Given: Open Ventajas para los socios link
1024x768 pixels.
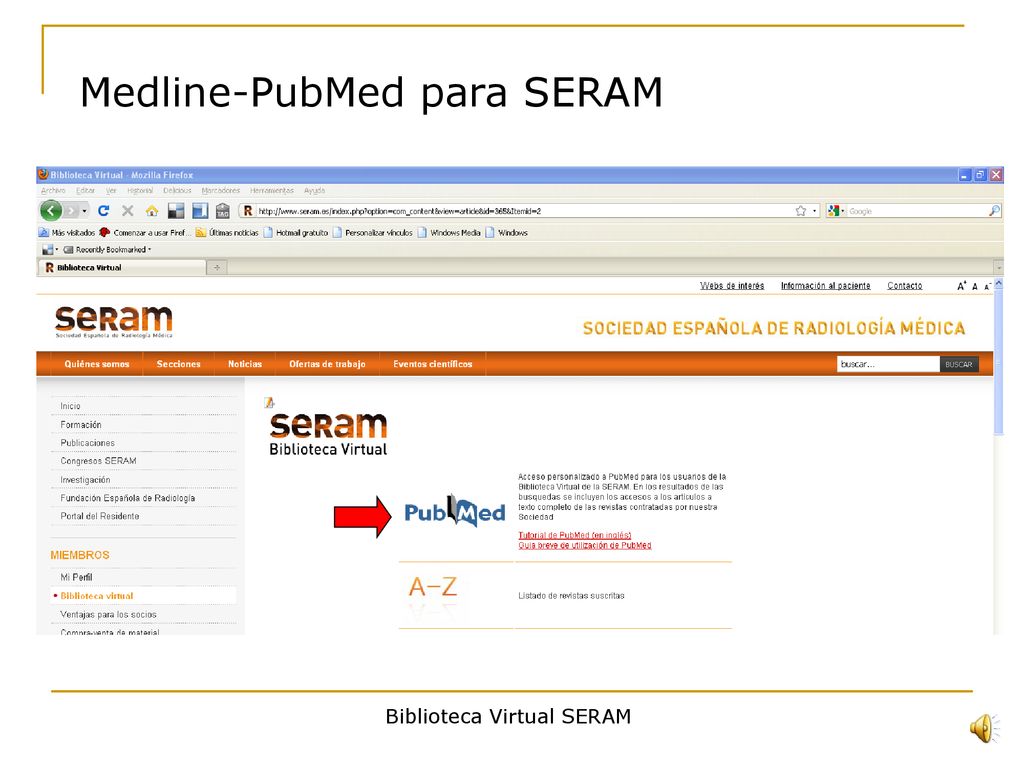Looking at the screenshot, I should pos(108,615).
